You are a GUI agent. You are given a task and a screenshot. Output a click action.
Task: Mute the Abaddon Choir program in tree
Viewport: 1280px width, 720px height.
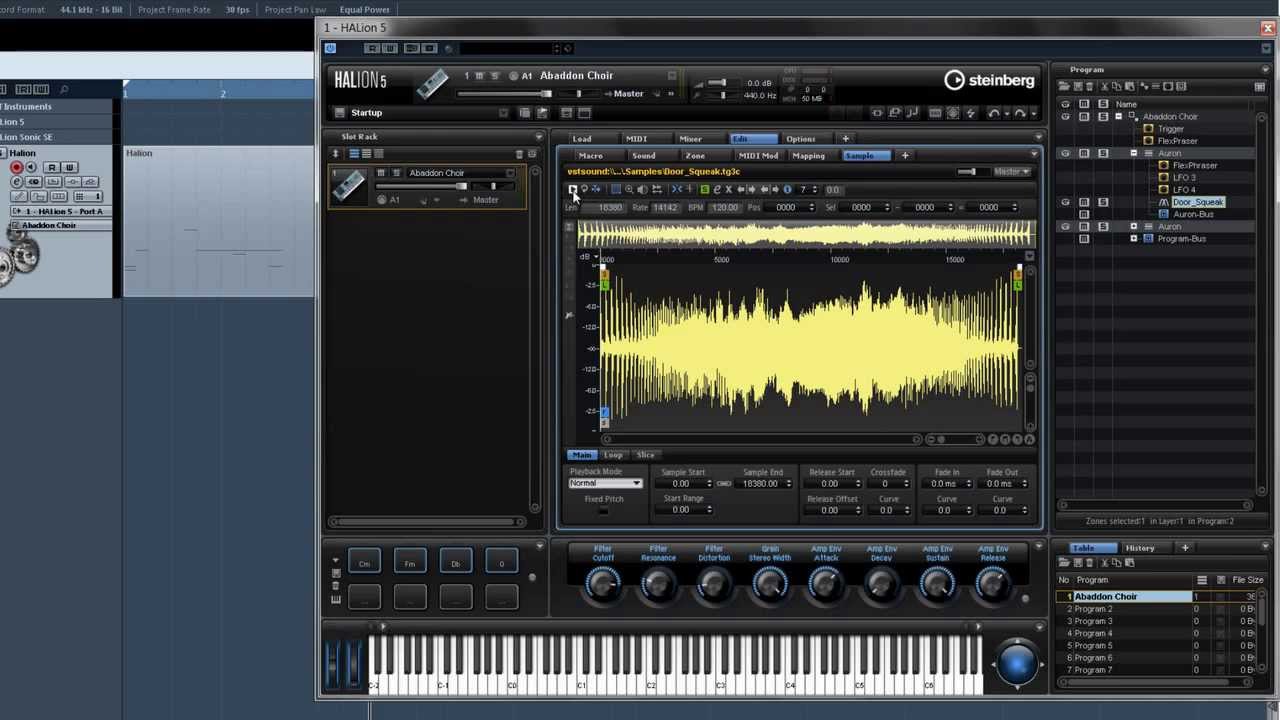(x=1084, y=117)
